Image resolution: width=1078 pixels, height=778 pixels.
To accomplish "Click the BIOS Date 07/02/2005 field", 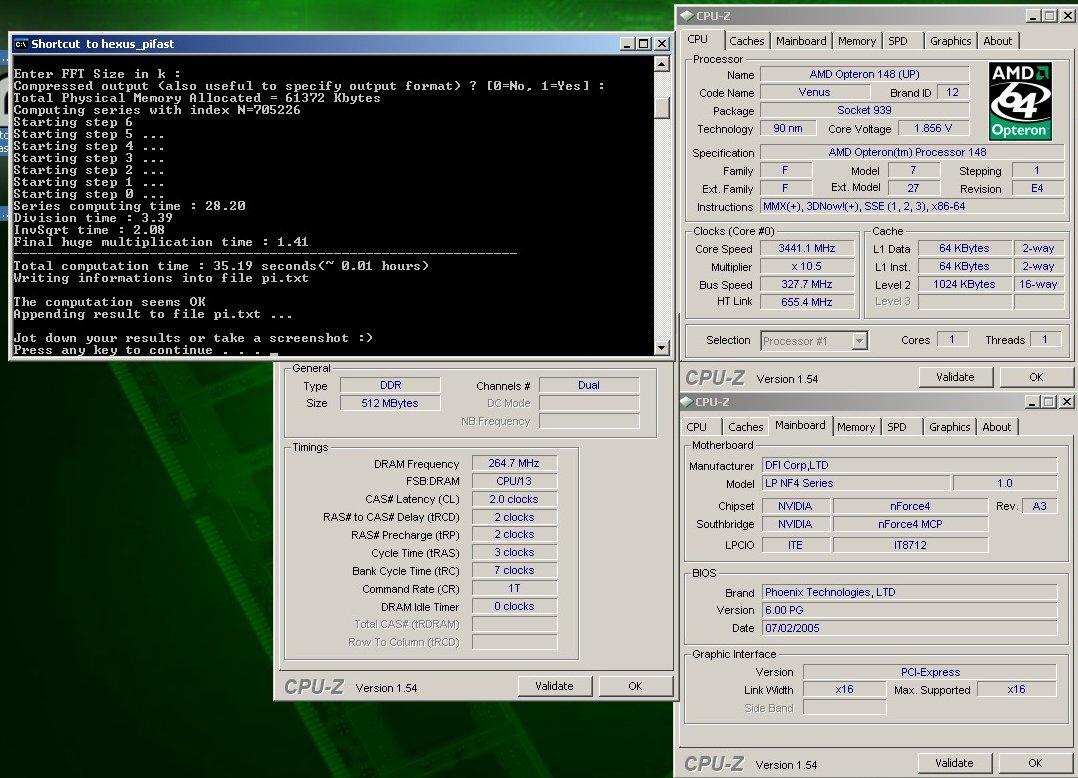I will (x=910, y=628).
